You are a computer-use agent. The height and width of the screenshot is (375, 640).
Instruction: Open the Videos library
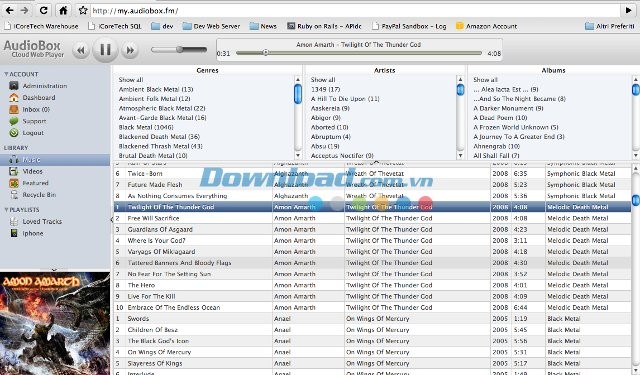[x=26, y=171]
